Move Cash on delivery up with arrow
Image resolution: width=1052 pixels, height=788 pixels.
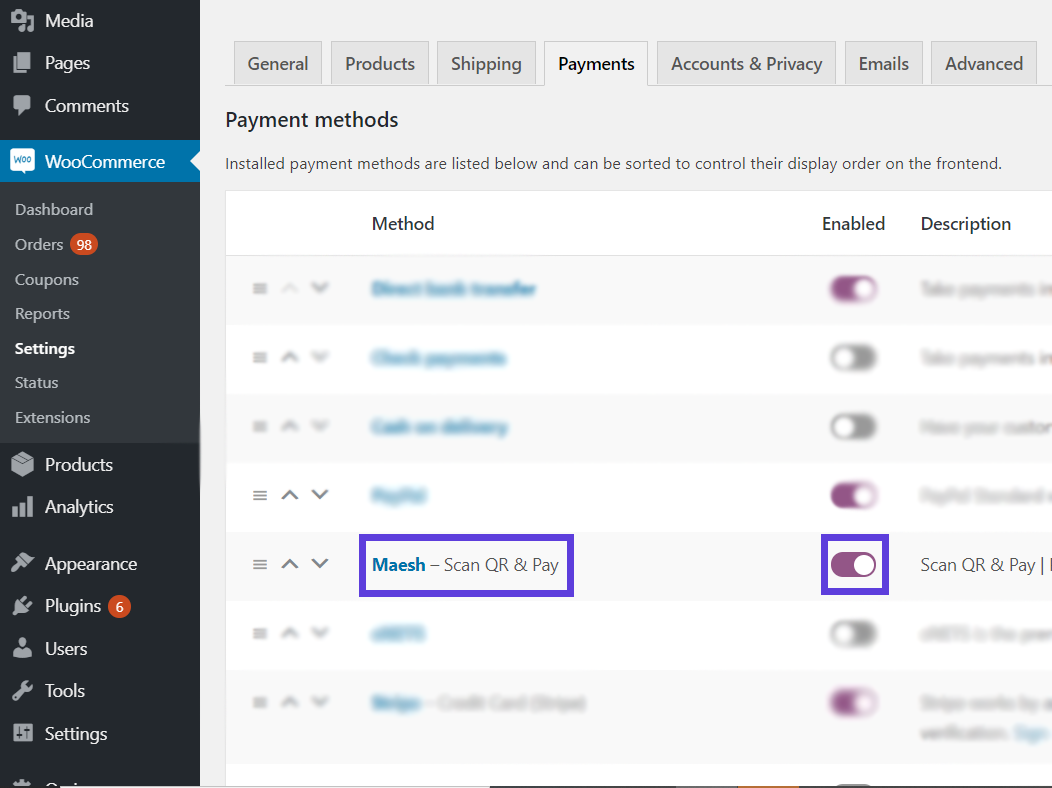290,426
